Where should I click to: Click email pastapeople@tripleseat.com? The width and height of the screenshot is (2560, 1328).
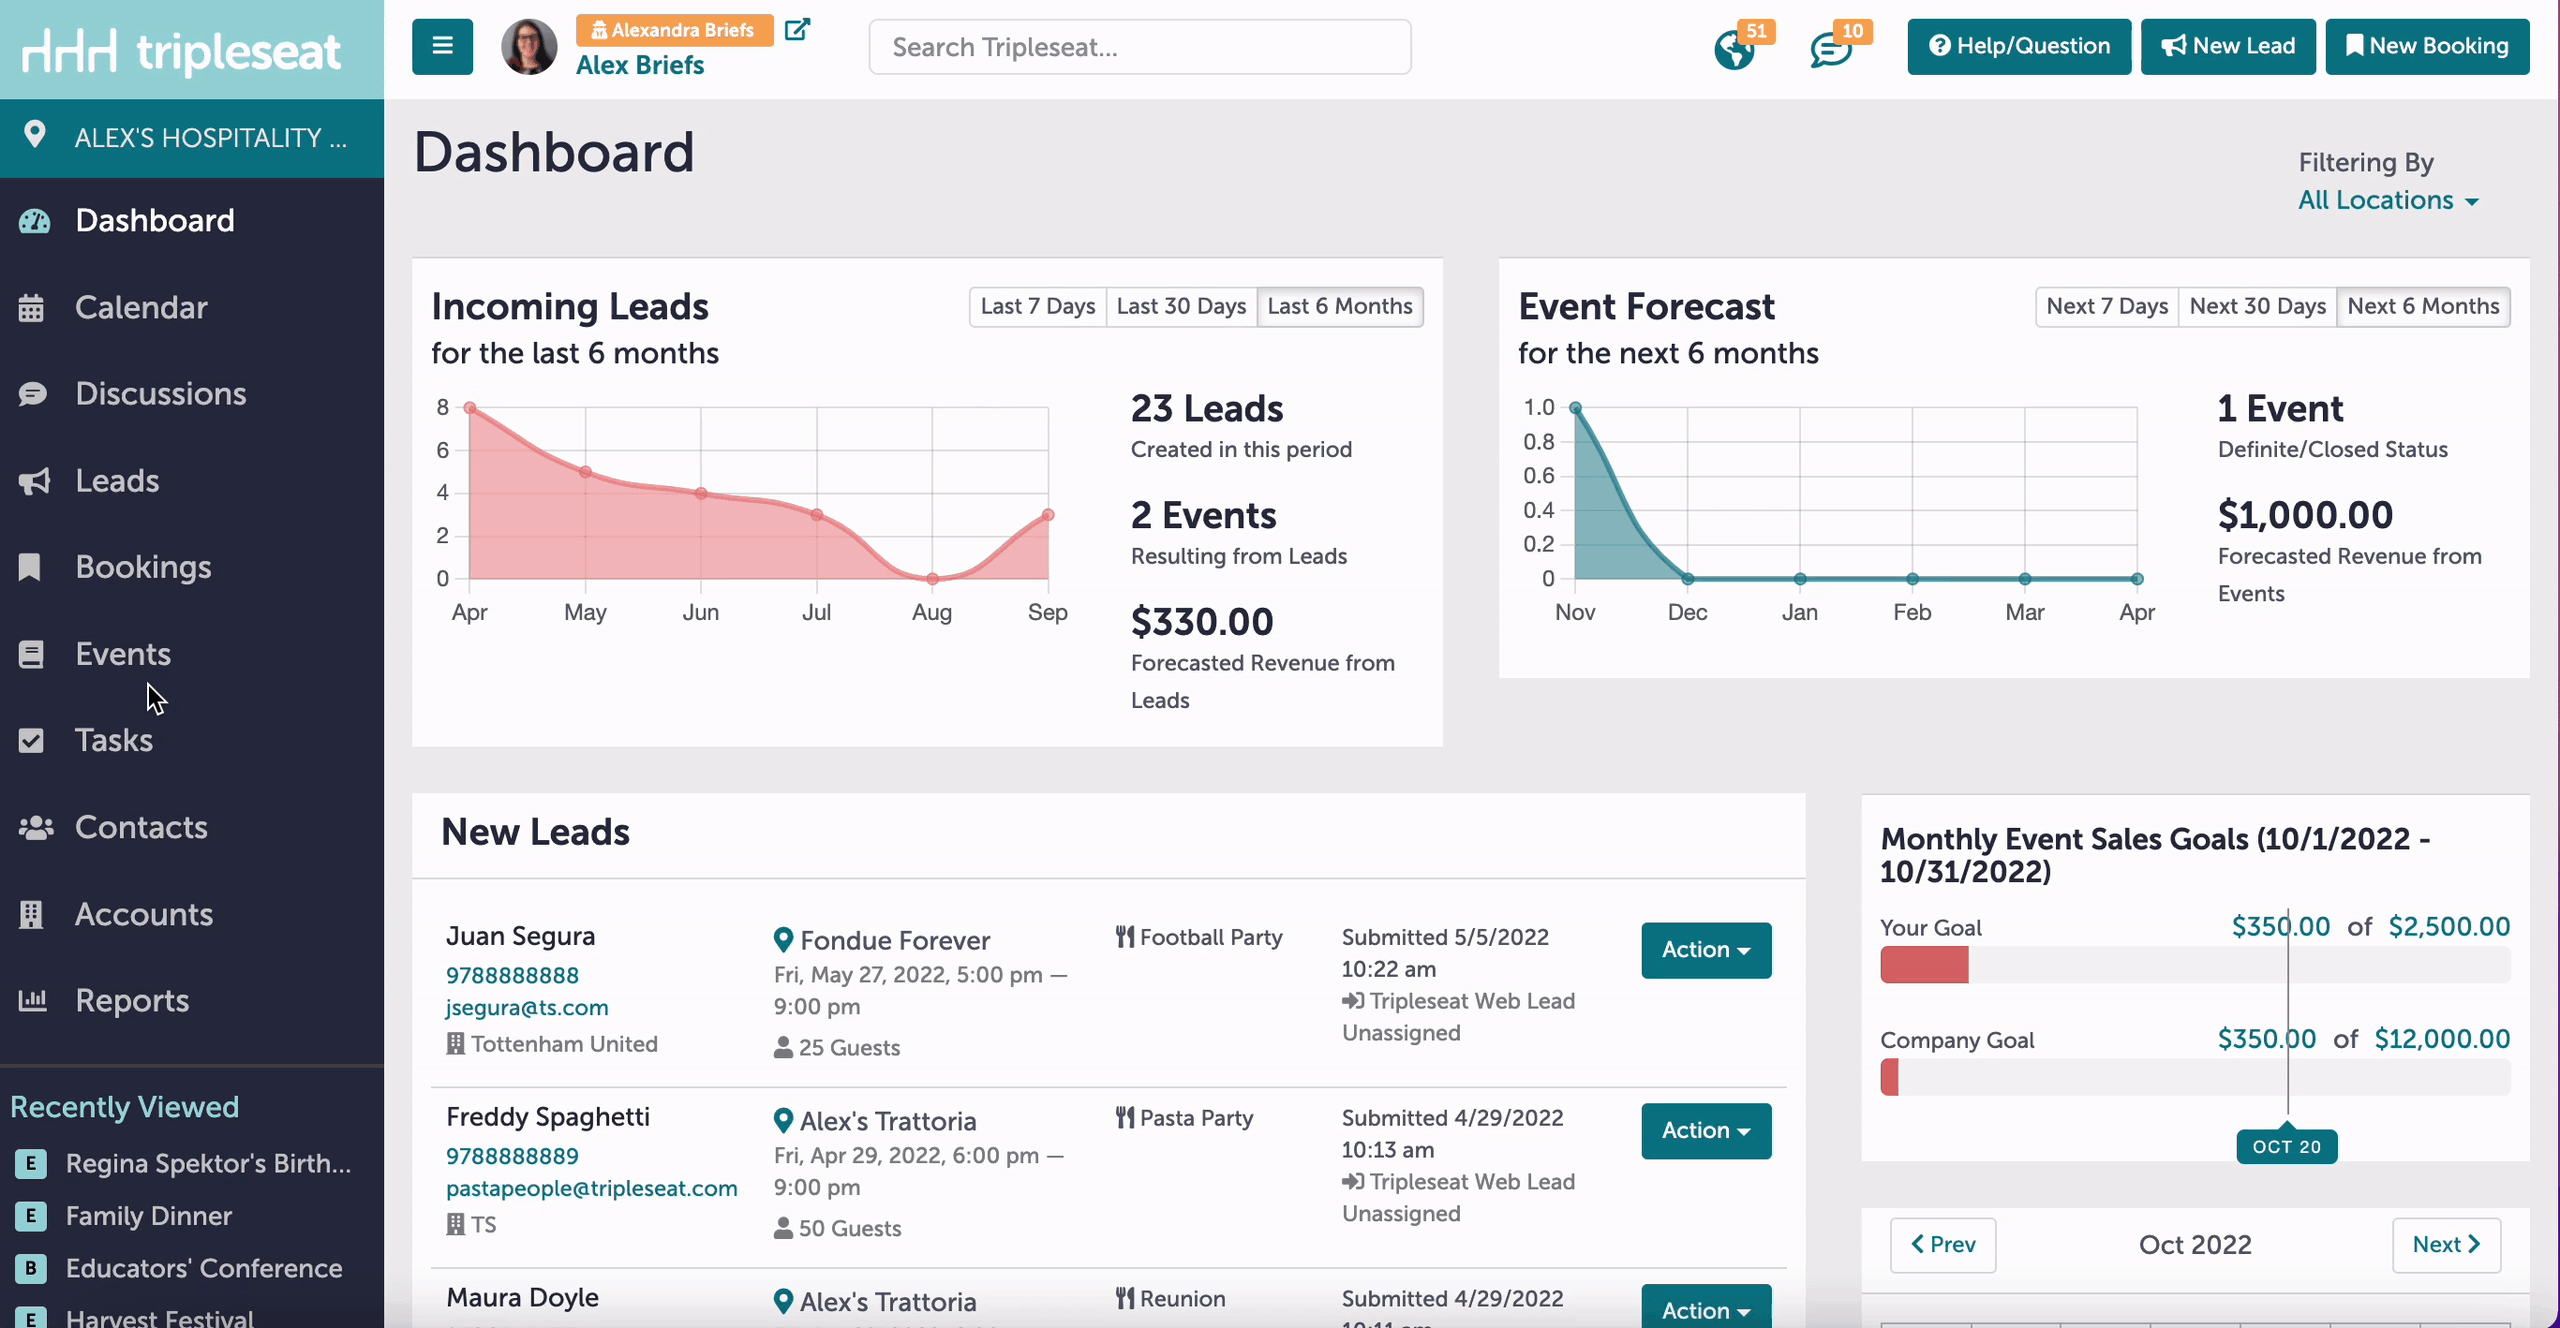(592, 1189)
